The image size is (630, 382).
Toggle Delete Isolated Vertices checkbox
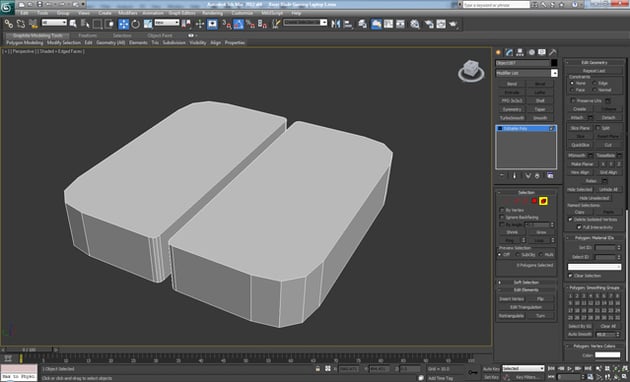click(x=570, y=220)
